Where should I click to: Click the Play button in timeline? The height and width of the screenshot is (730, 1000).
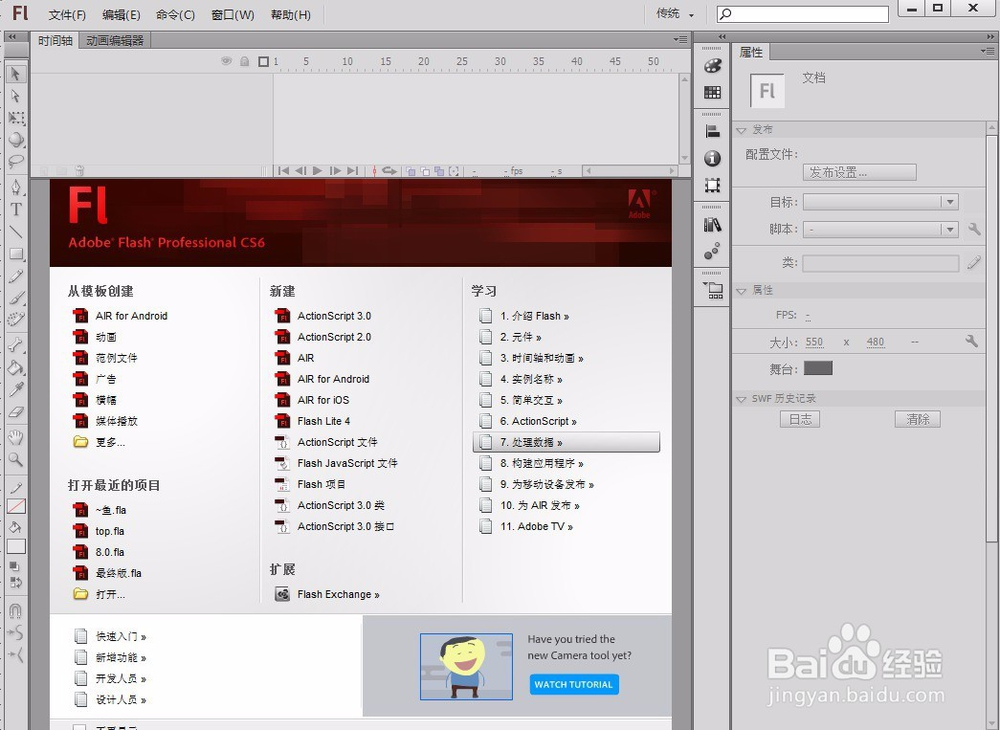(317, 171)
